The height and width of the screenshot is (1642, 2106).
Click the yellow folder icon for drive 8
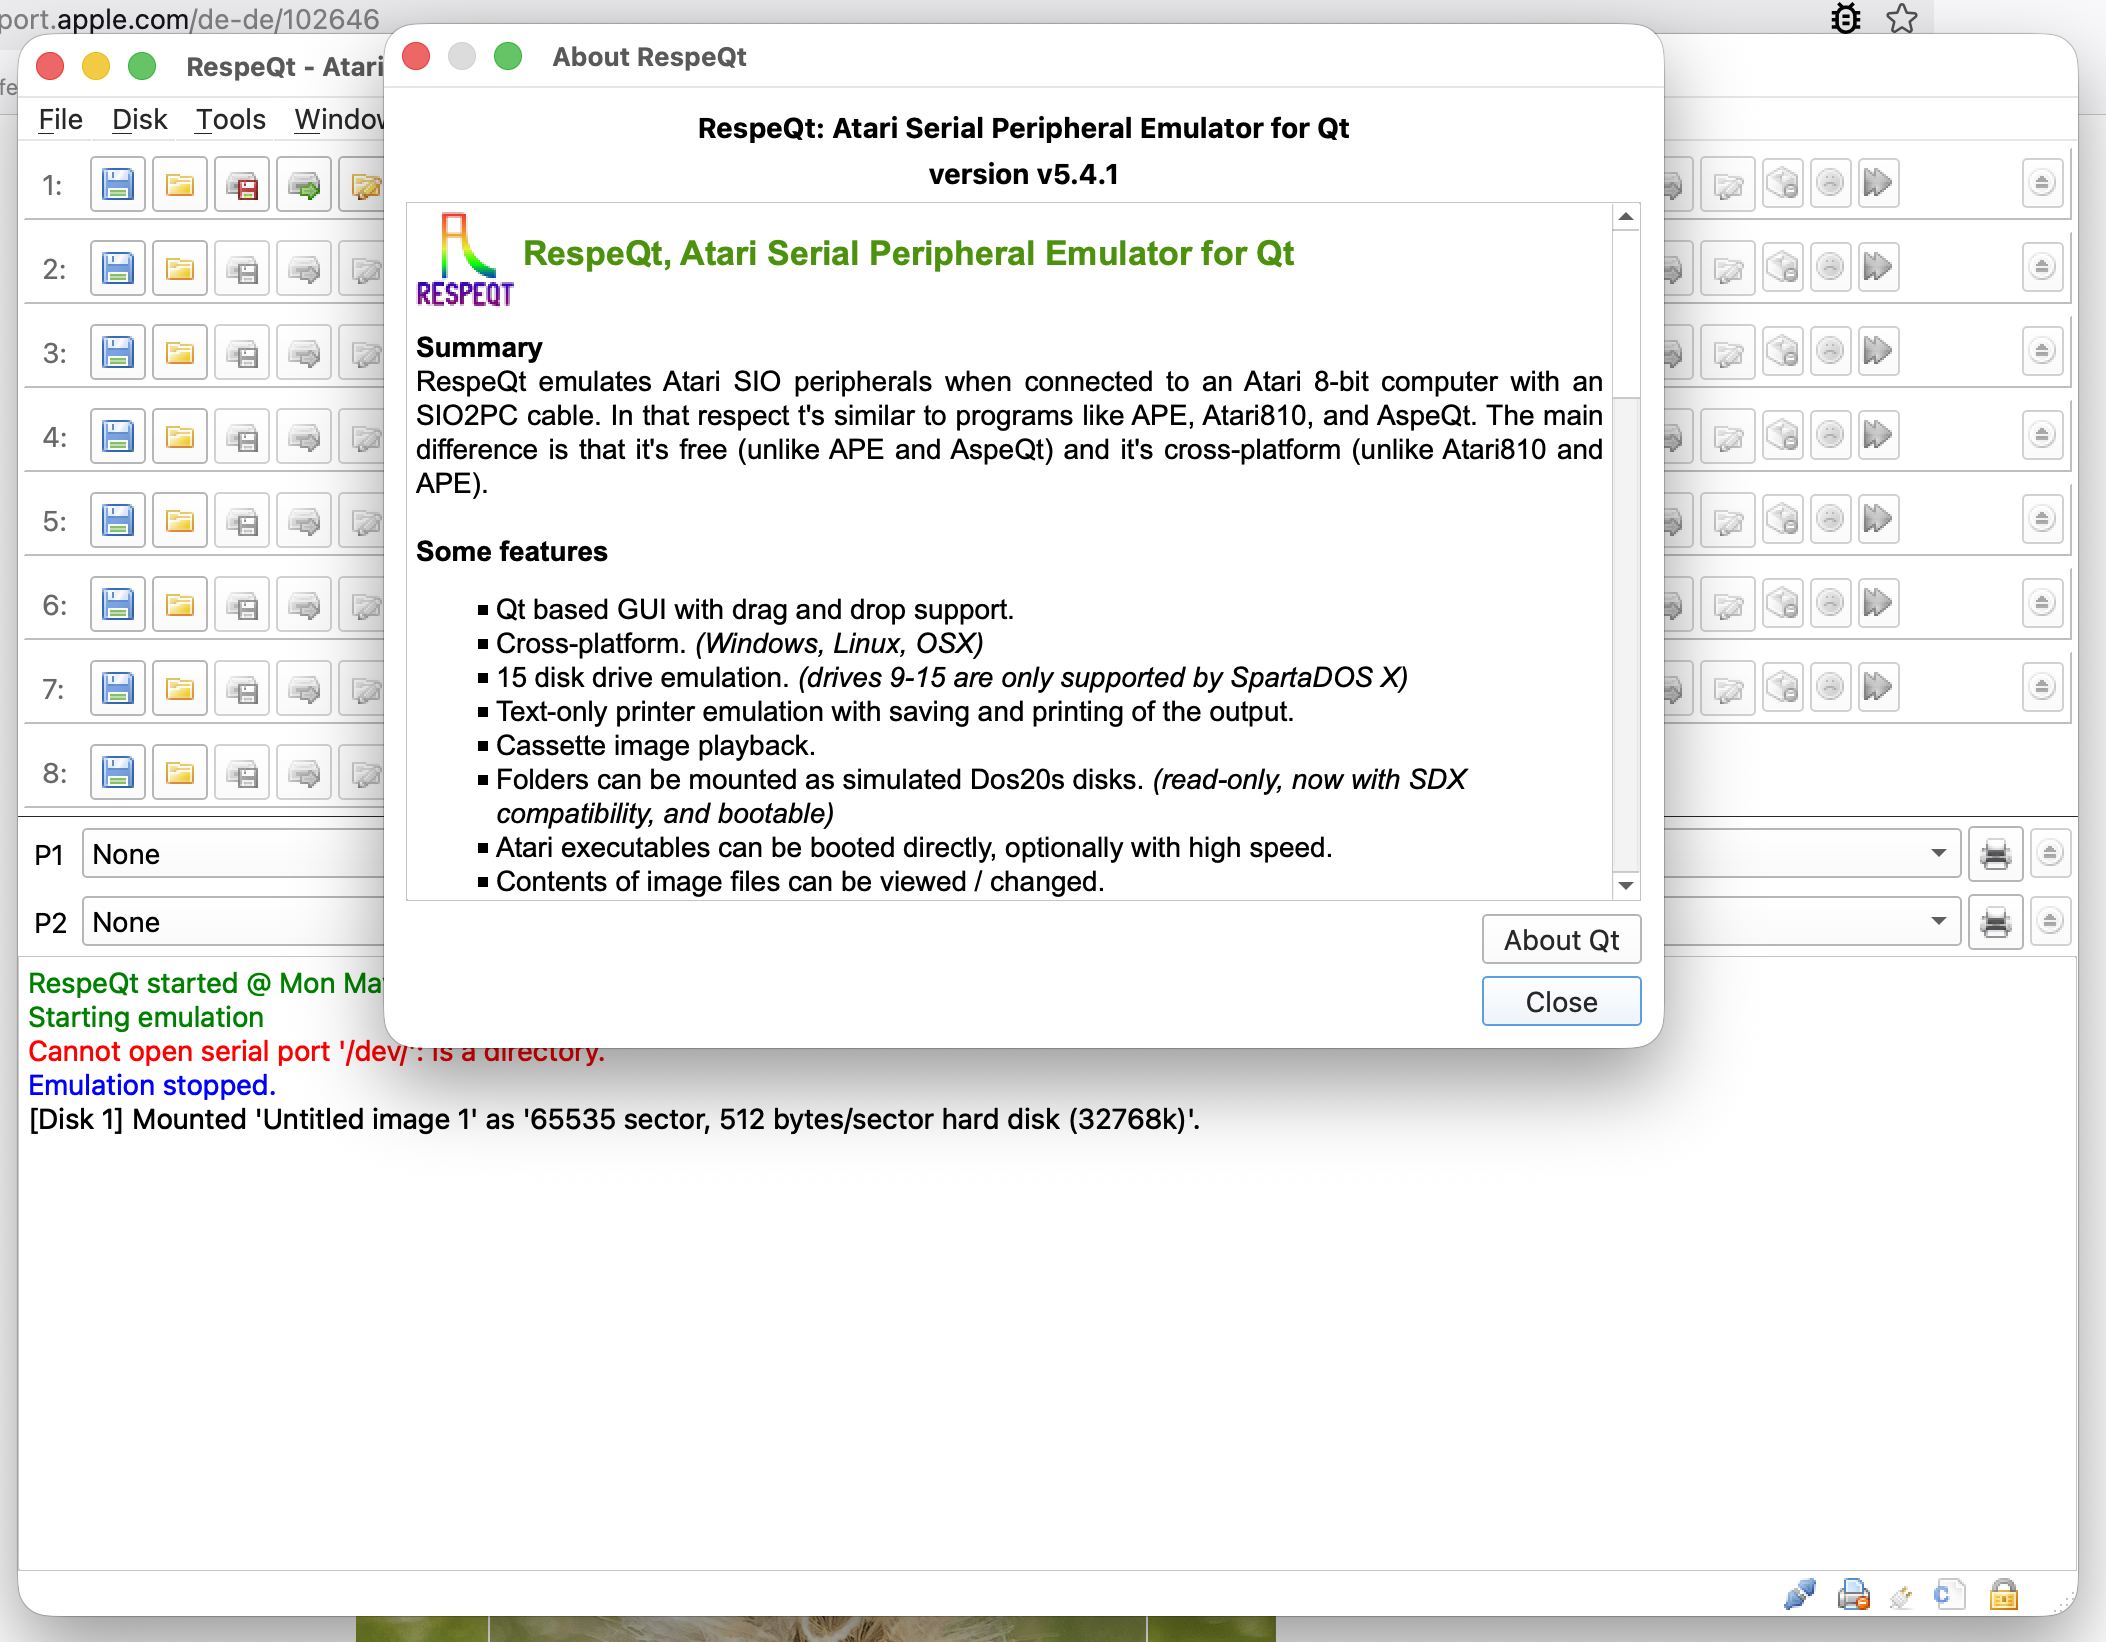[x=180, y=773]
